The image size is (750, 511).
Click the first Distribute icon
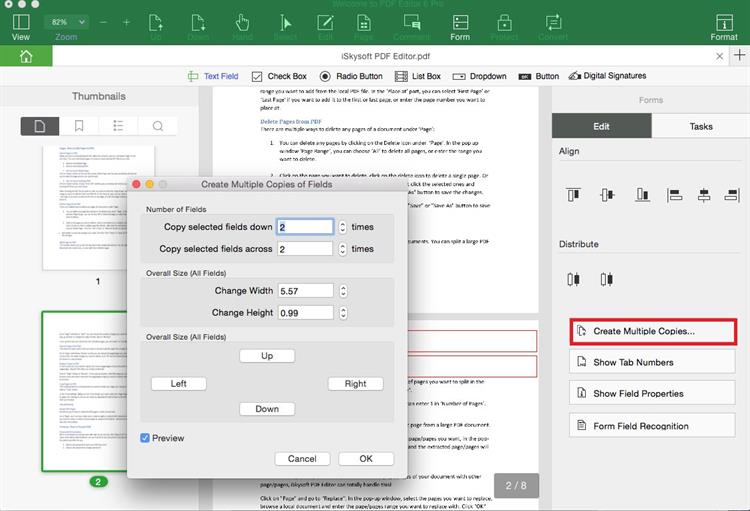[x=574, y=279]
